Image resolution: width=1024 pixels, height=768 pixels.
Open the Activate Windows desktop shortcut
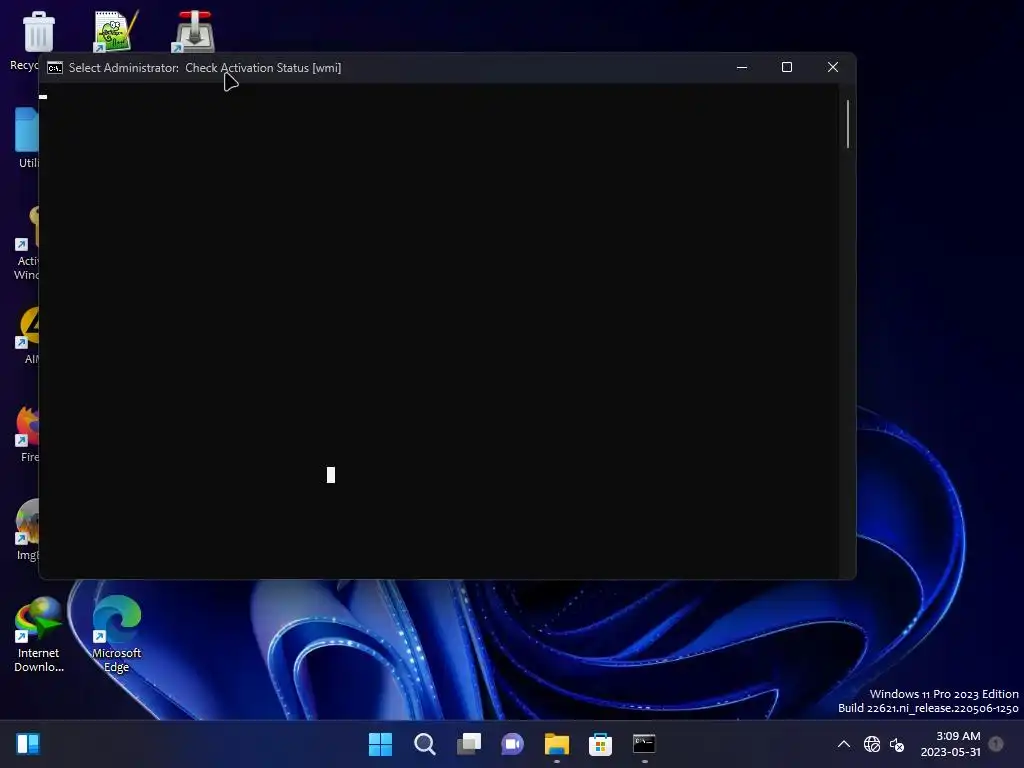pos(27,243)
